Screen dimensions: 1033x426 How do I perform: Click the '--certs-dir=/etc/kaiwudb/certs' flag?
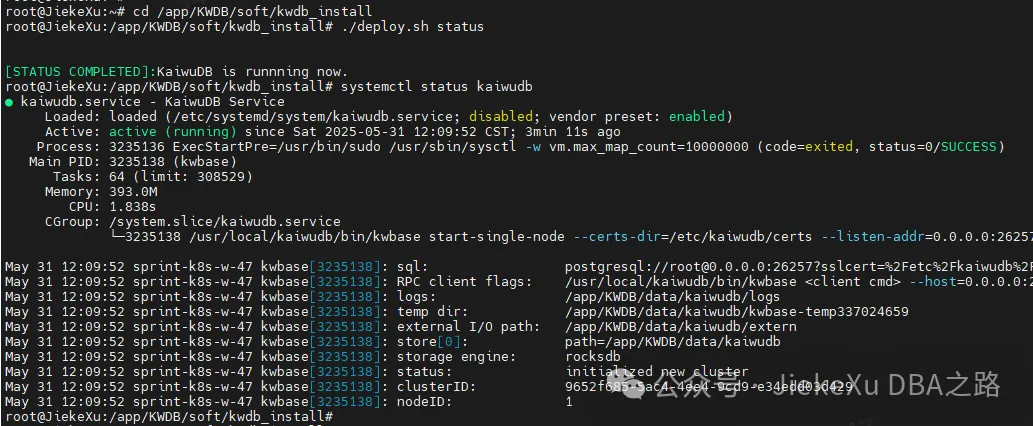pos(692,236)
